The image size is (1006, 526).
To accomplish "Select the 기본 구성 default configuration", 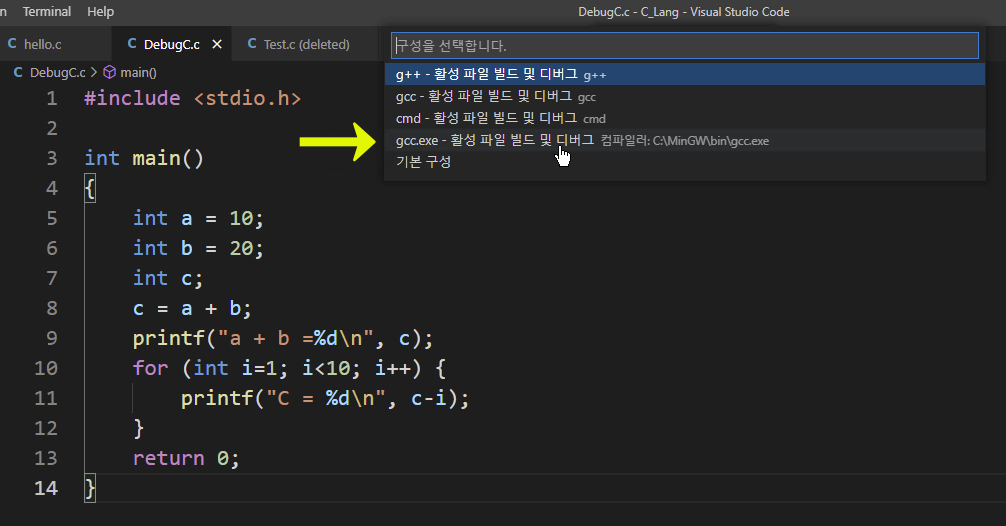I will pos(685,162).
